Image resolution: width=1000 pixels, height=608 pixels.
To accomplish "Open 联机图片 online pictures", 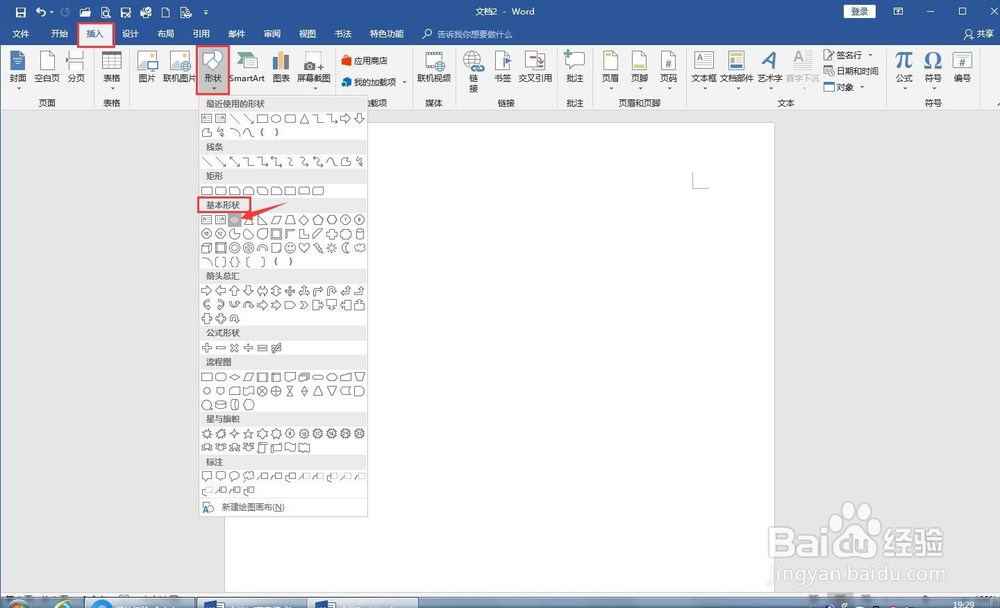I will 179,67.
